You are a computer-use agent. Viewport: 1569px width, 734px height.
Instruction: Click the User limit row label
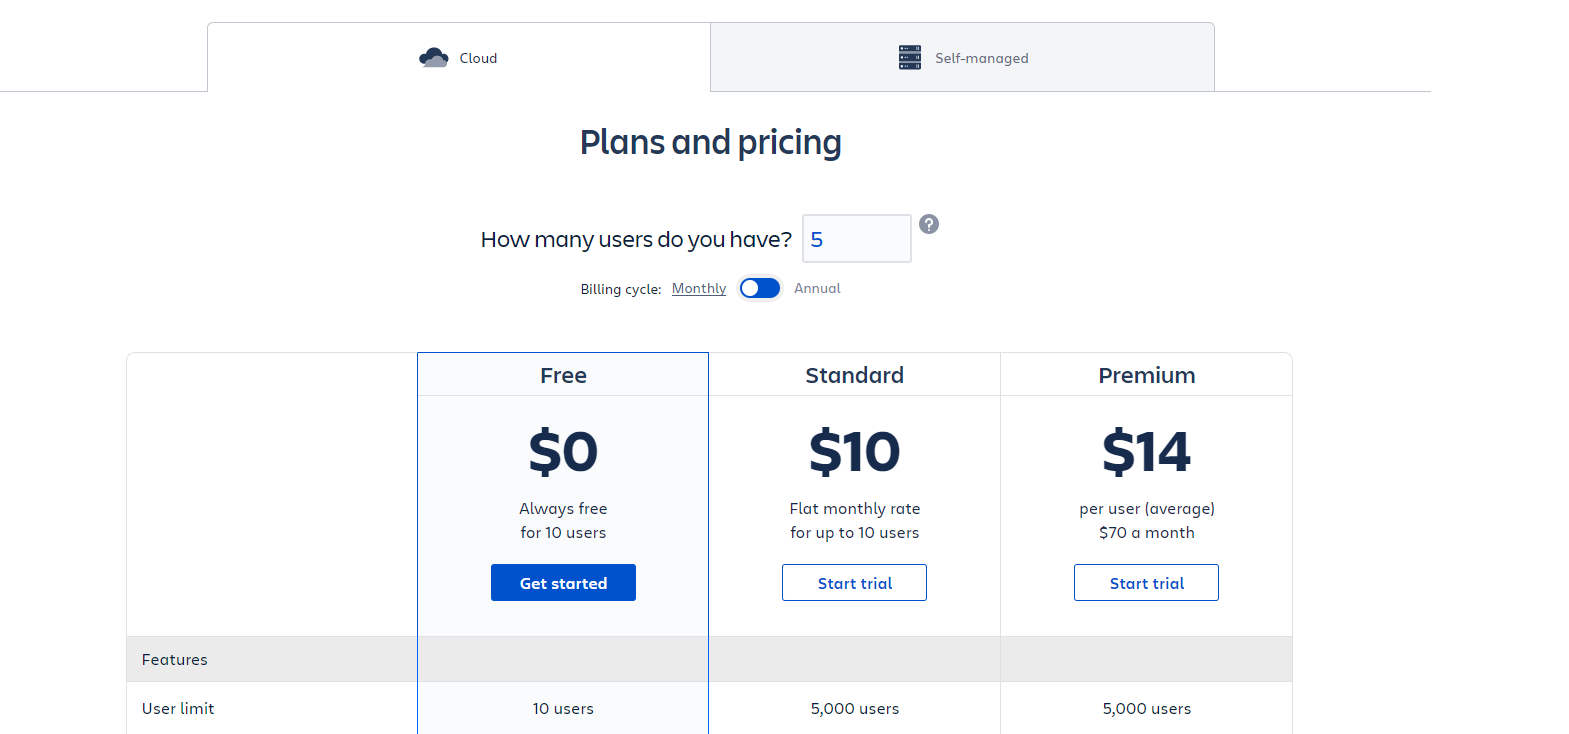(178, 708)
